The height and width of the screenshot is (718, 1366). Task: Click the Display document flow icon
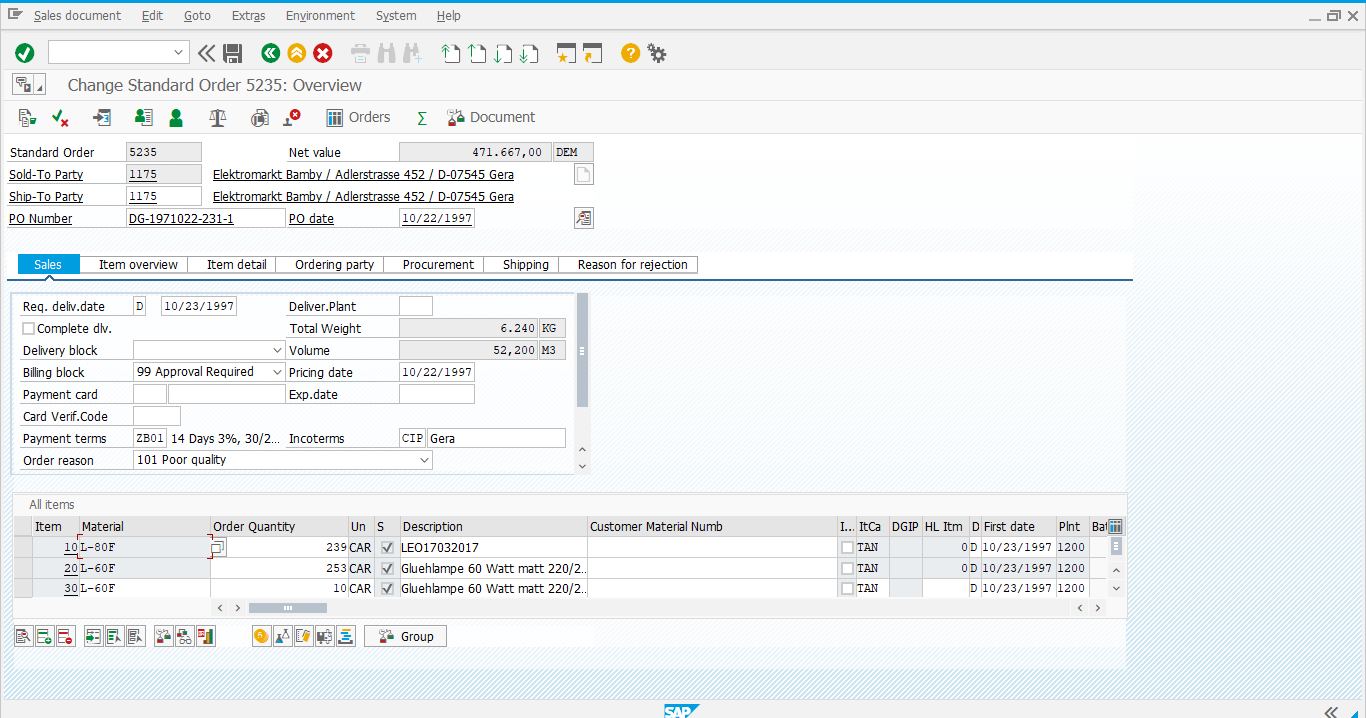pos(27,117)
